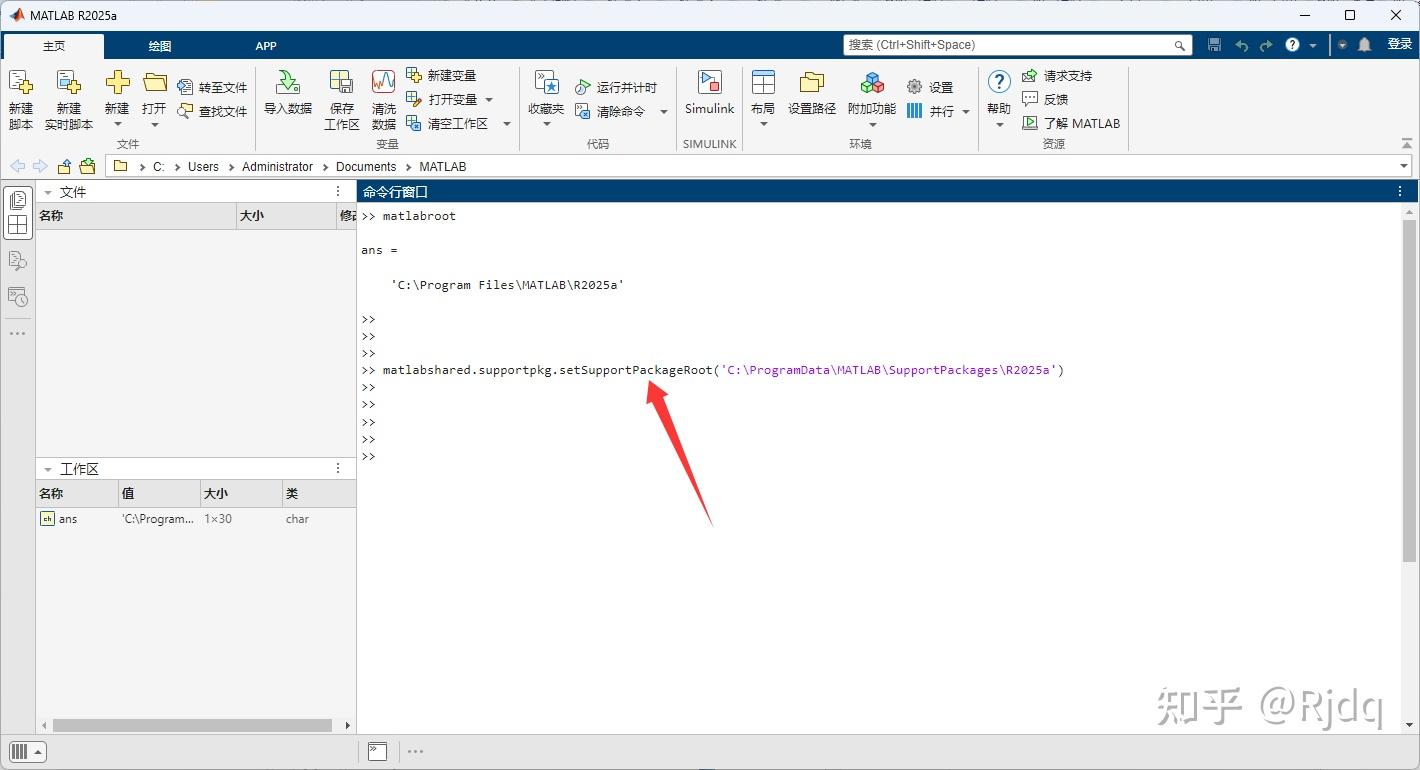Expand the 清空工作区 dropdown arrow
The width and height of the screenshot is (1420, 770).
point(505,122)
